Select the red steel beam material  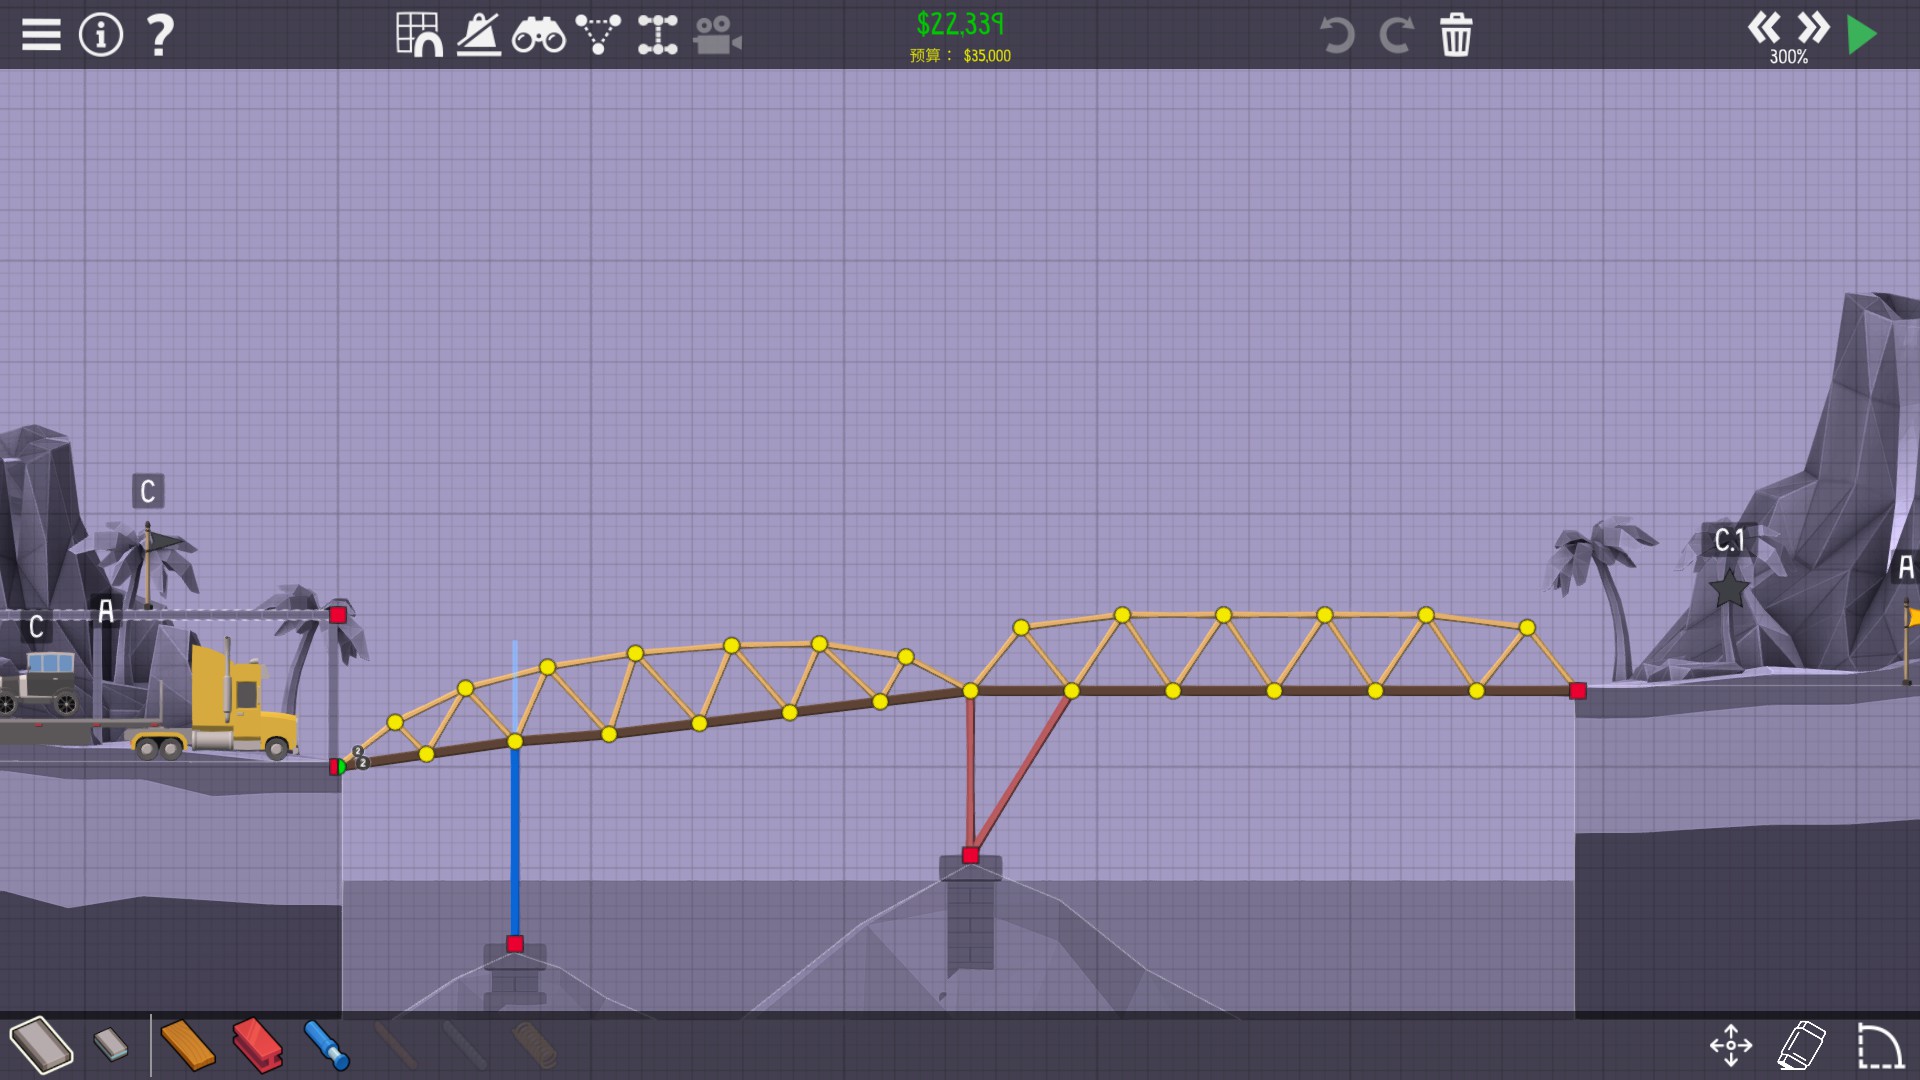(257, 1045)
